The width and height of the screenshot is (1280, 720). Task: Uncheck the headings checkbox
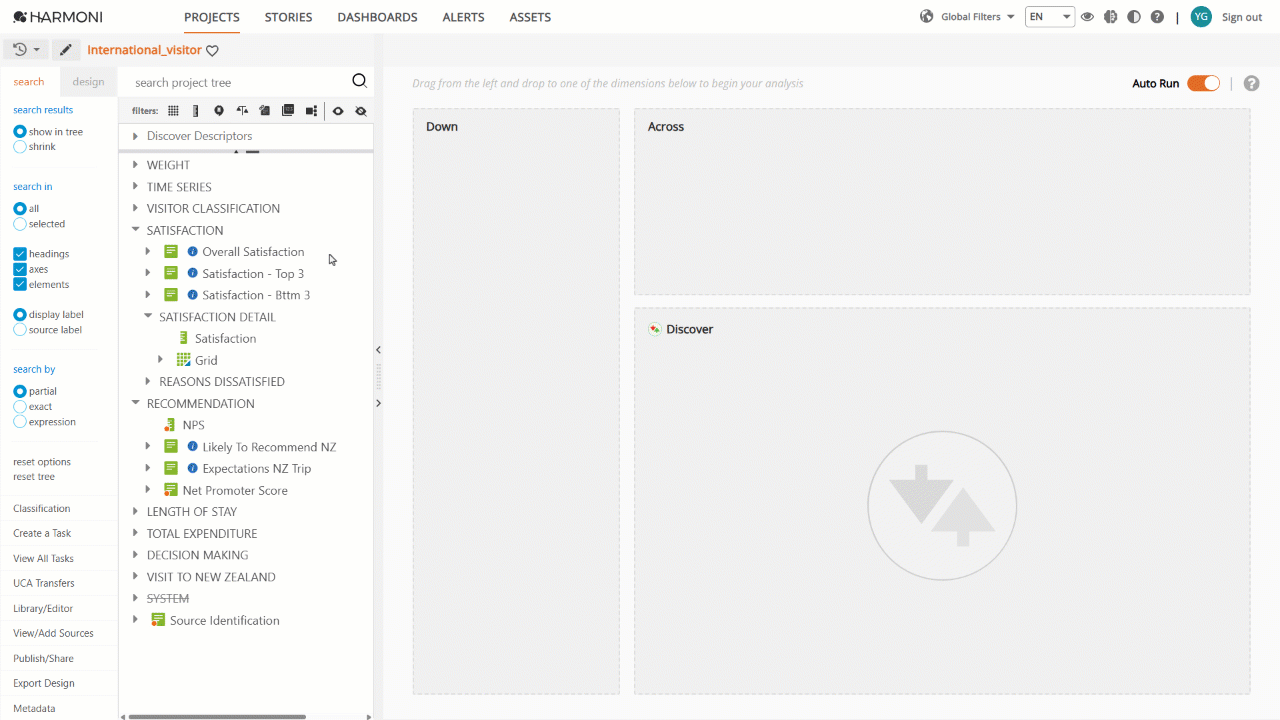(x=20, y=254)
